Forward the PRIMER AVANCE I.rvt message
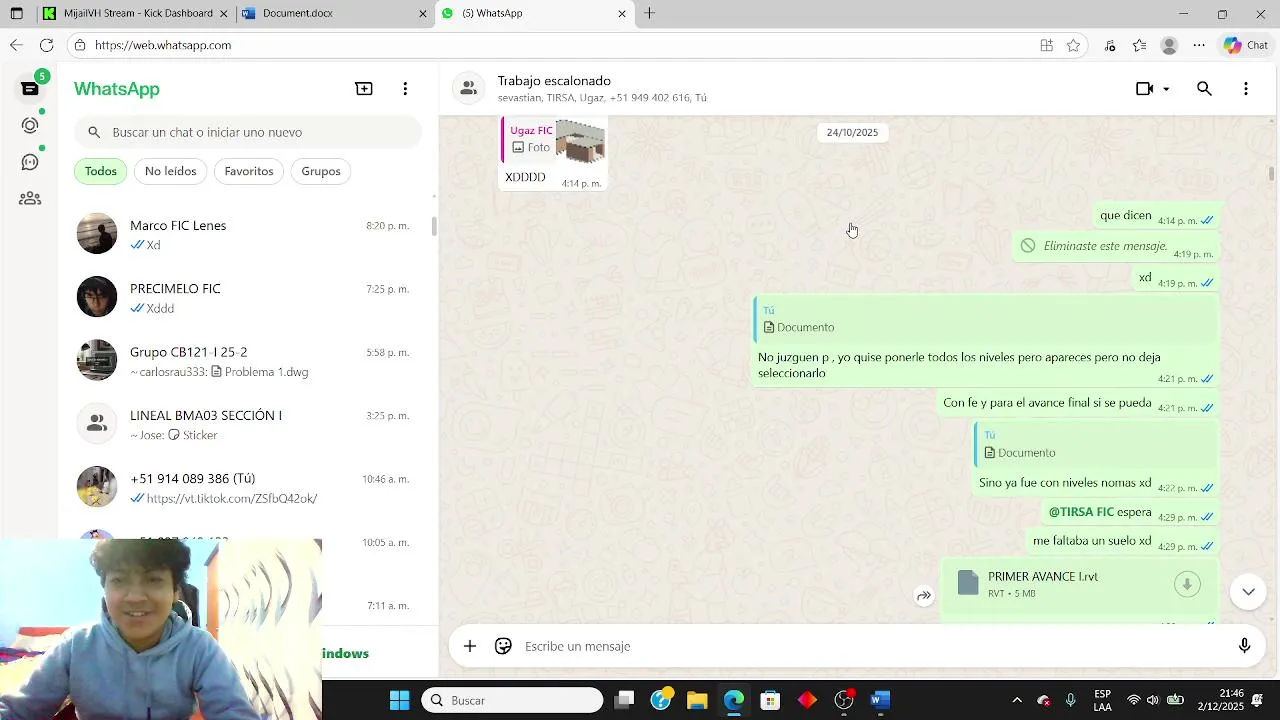The width and height of the screenshot is (1280, 720). (x=924, y=596)
